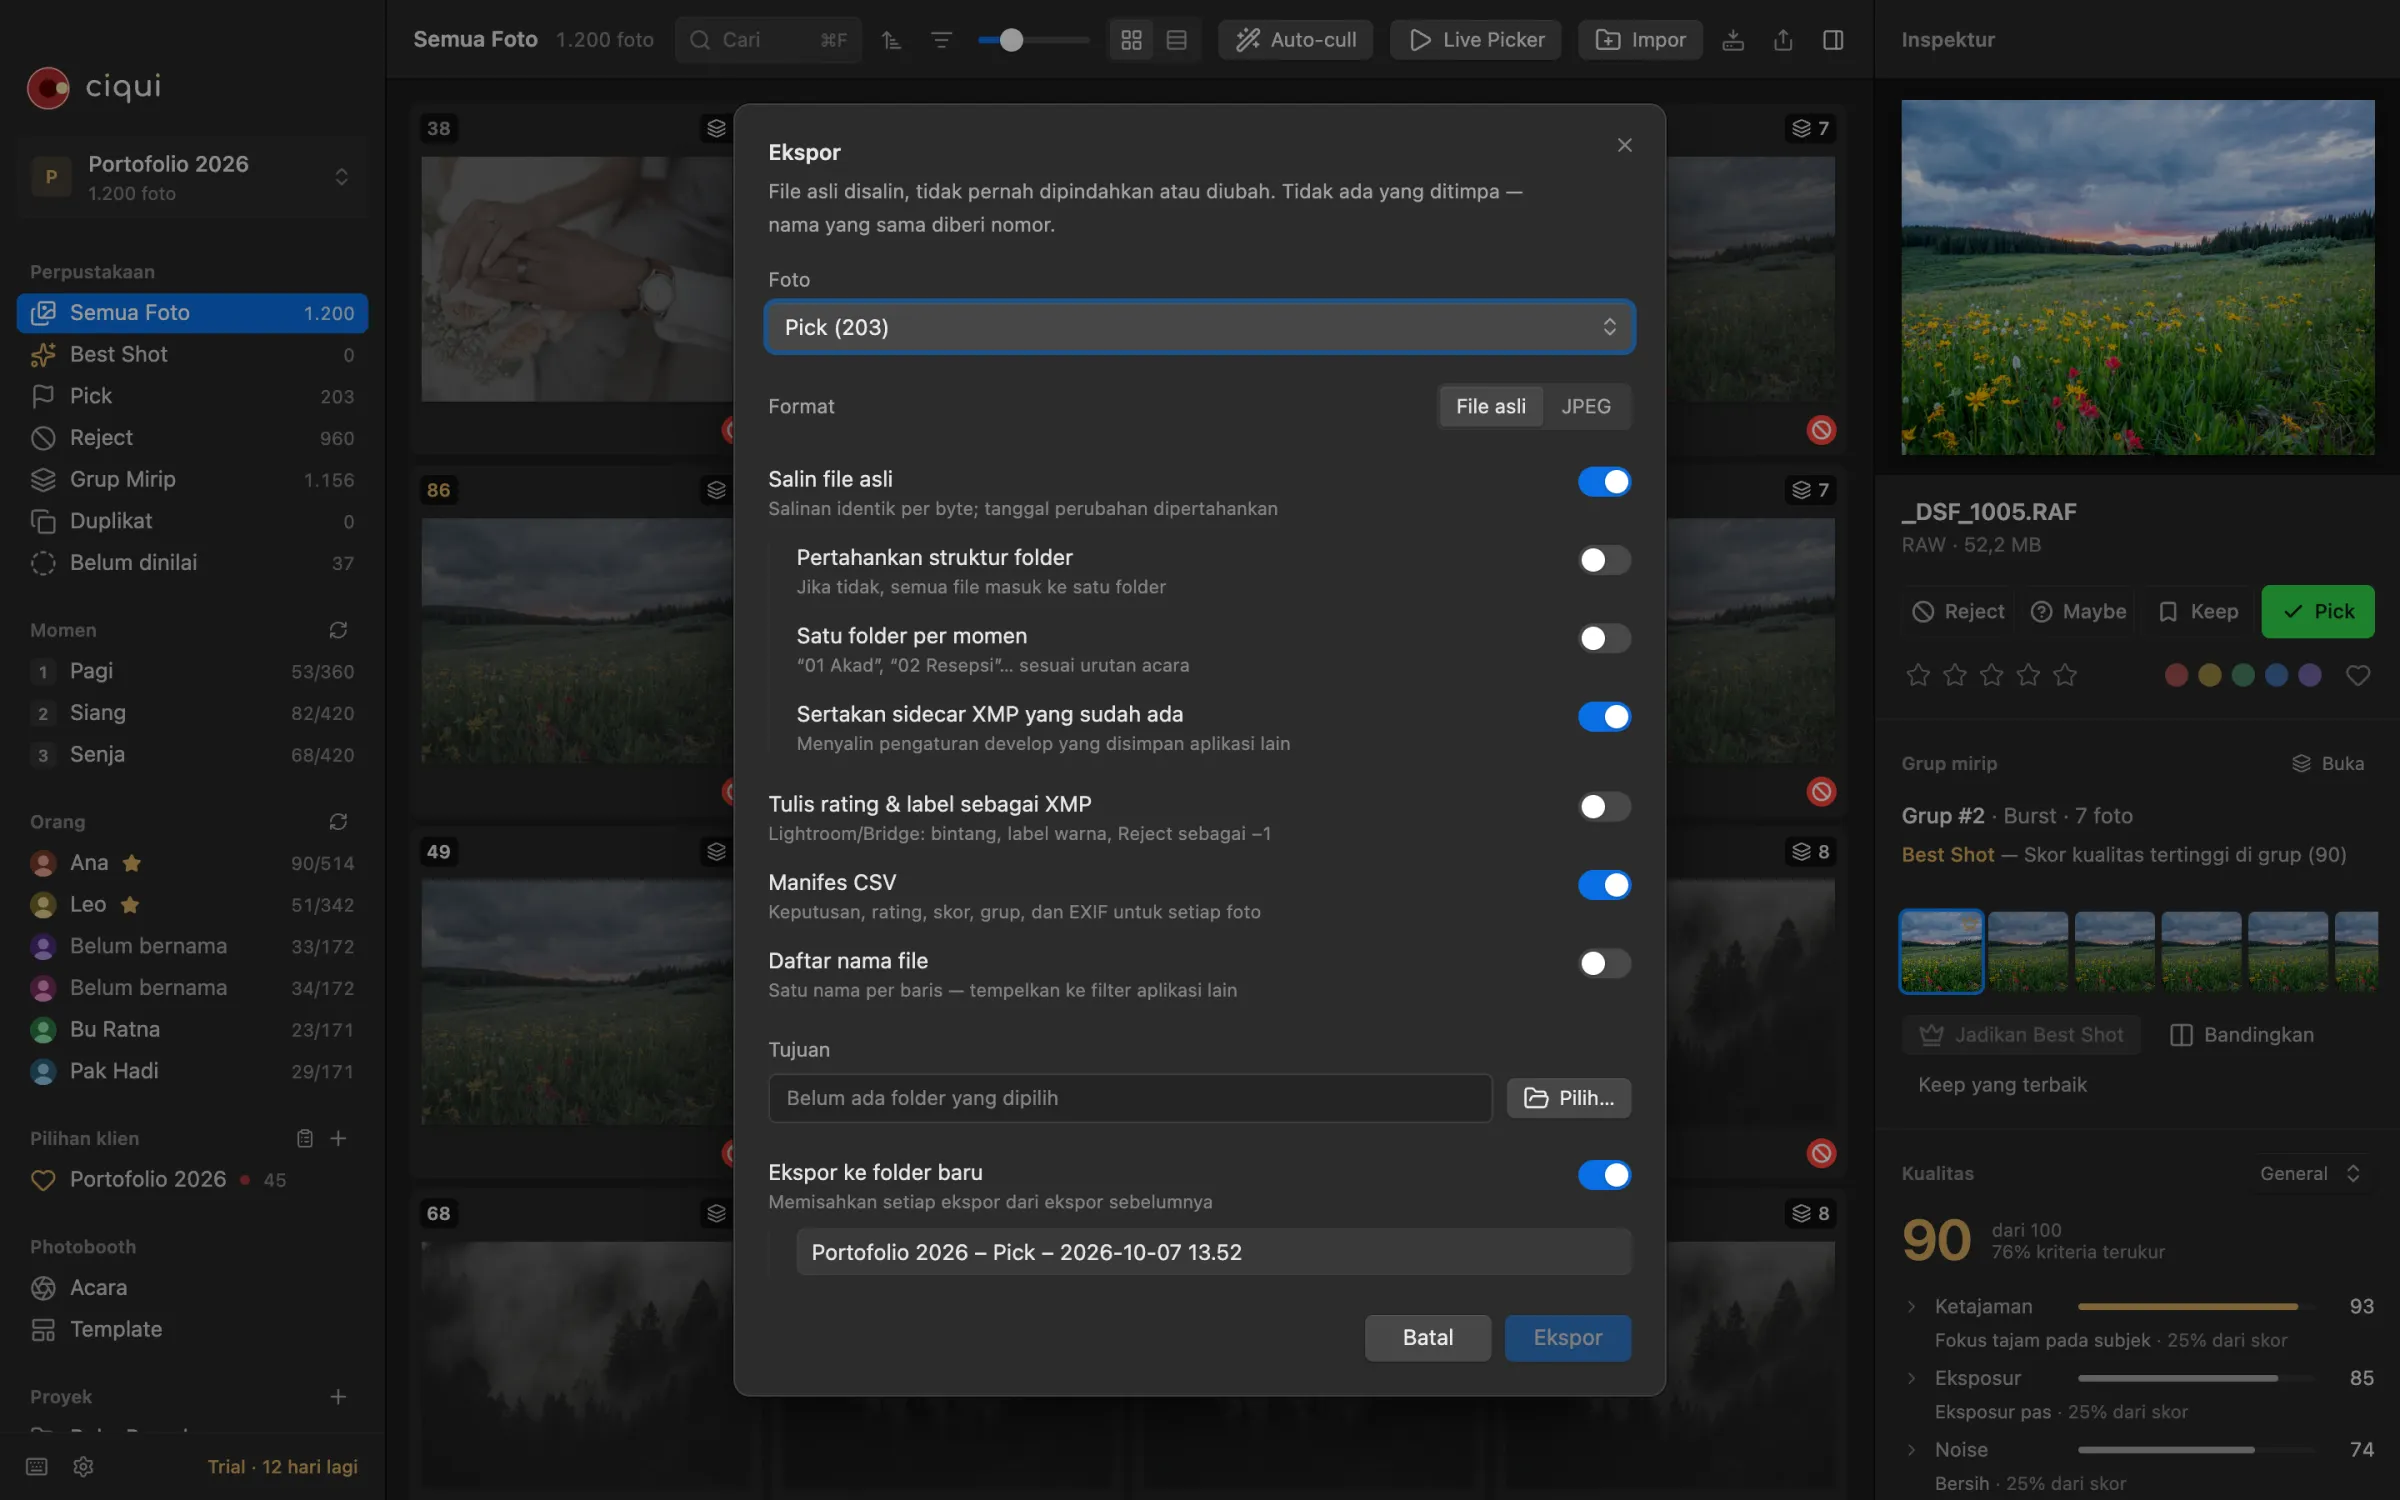Image resolution: width=2400 pixels, height=1500 pixels.
Task: Open the filter lines icon in toolbar
Action: click(941, 40)
